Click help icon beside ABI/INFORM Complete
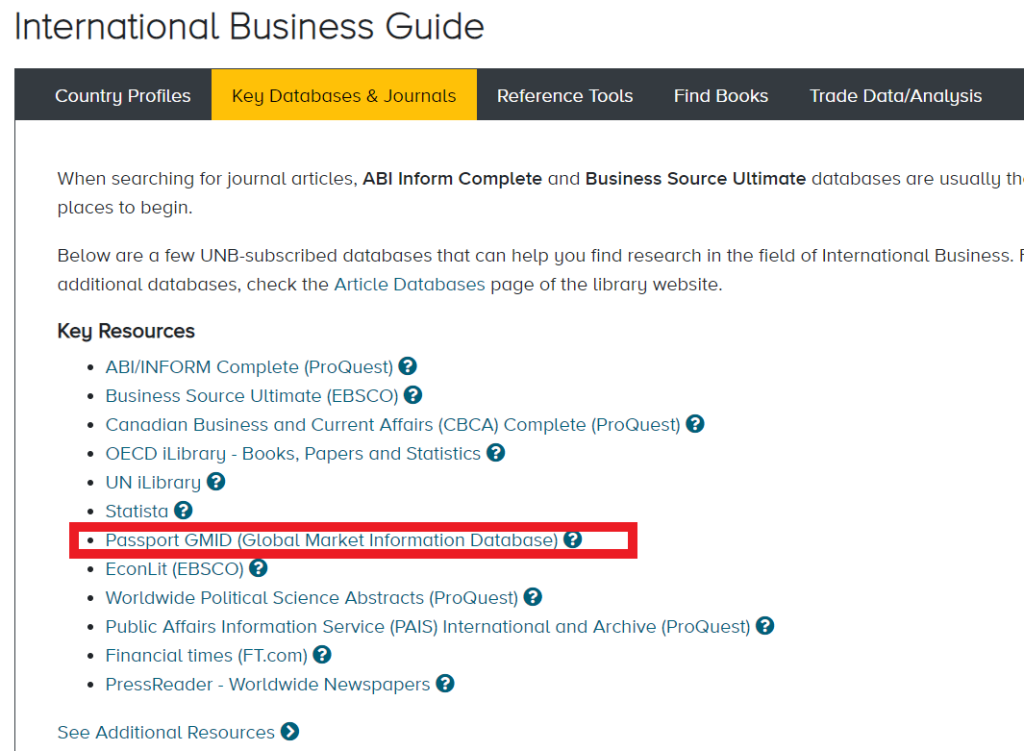1024x751 pixels. (407, 367)
